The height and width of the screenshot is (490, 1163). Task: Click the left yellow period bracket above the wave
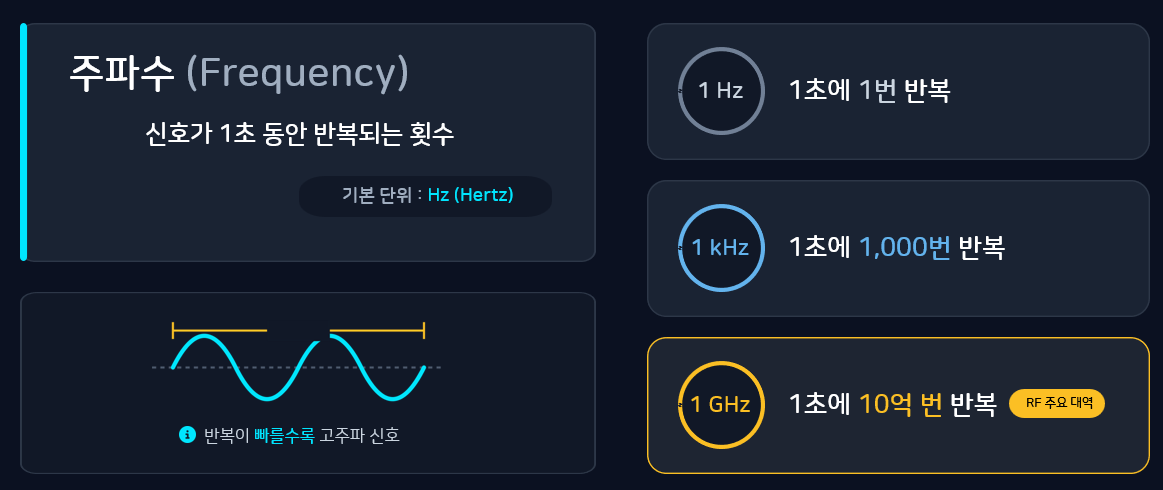pos(219,329)
